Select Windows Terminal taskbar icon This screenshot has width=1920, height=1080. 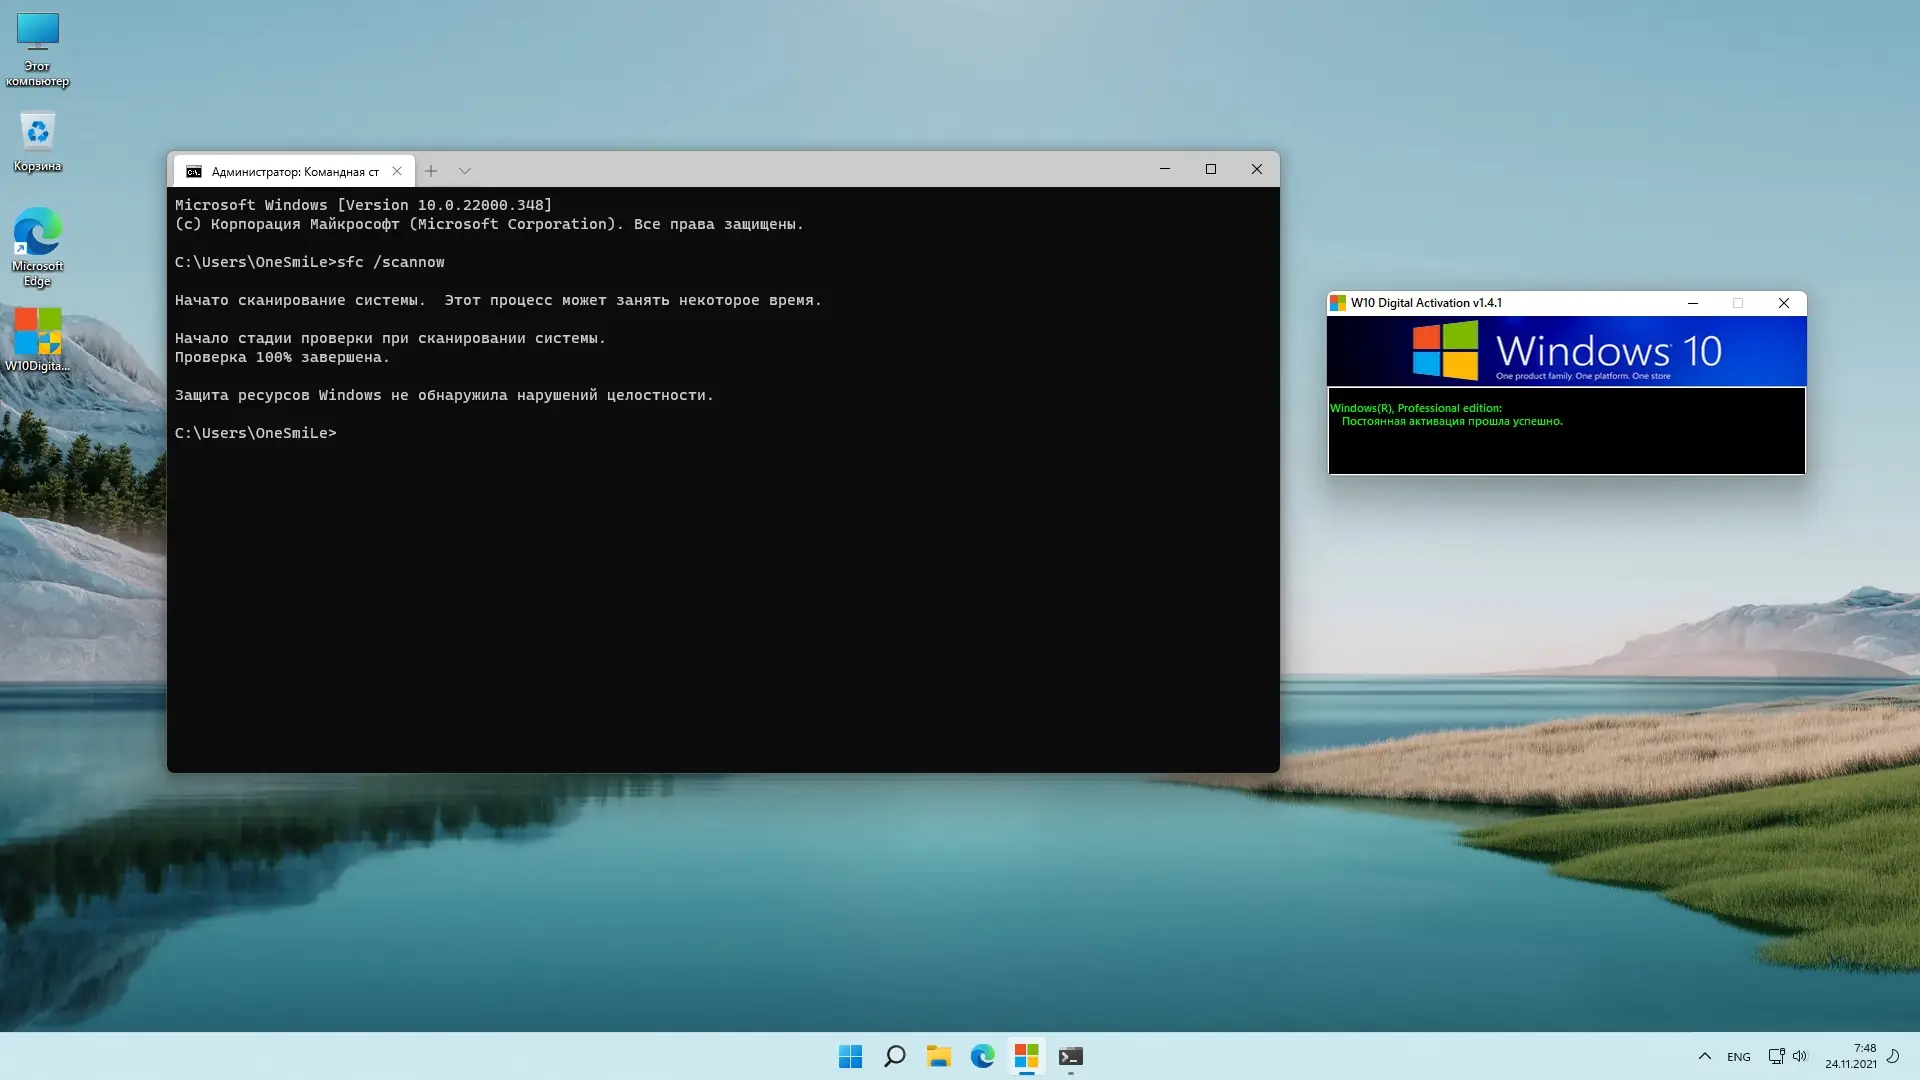click(x=1070, y=1056)
